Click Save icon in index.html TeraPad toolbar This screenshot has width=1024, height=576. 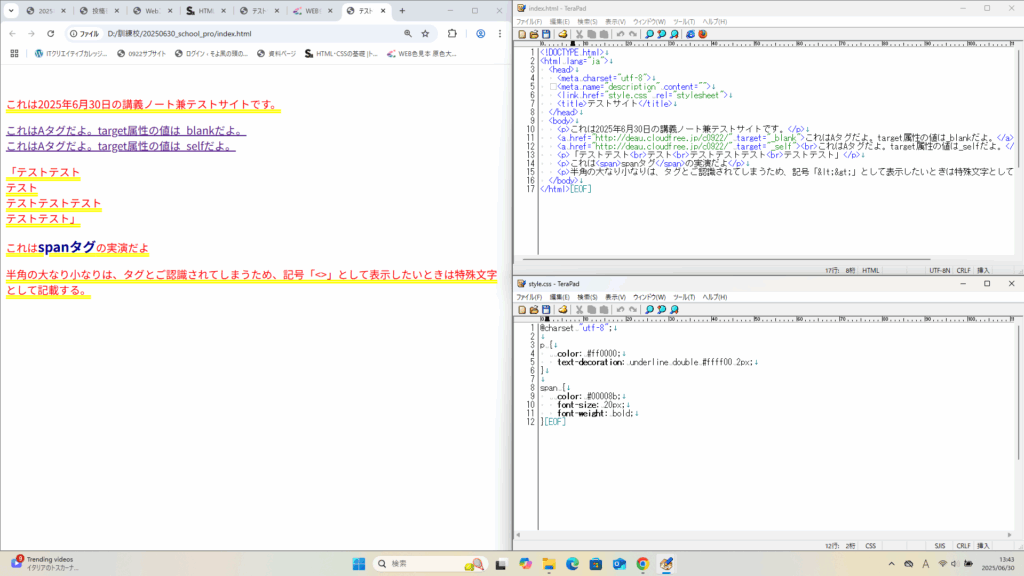coord(546,33)
